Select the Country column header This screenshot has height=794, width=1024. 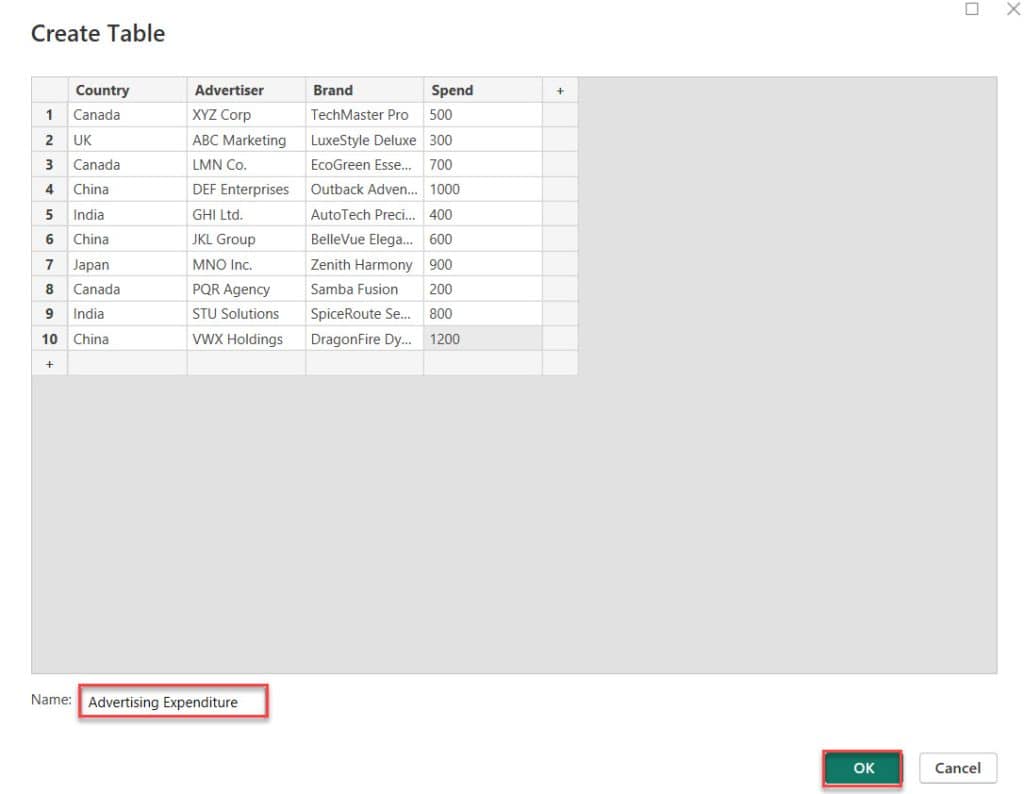(127, 90)
